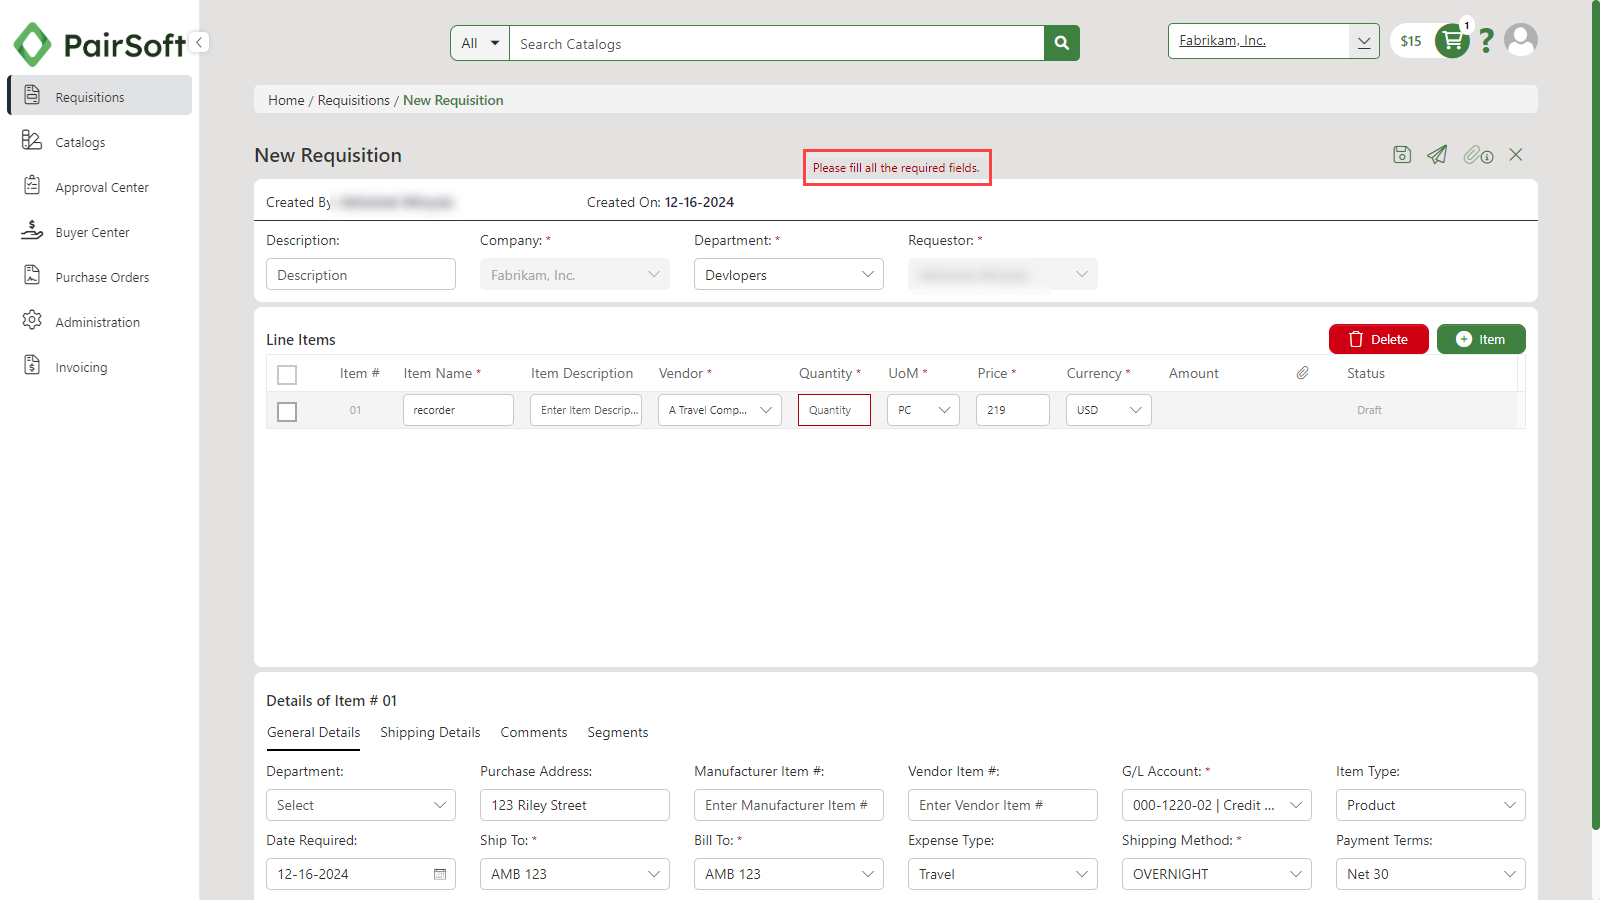Open the shopping cart

pyautogui.click(x=1452, y=41)
